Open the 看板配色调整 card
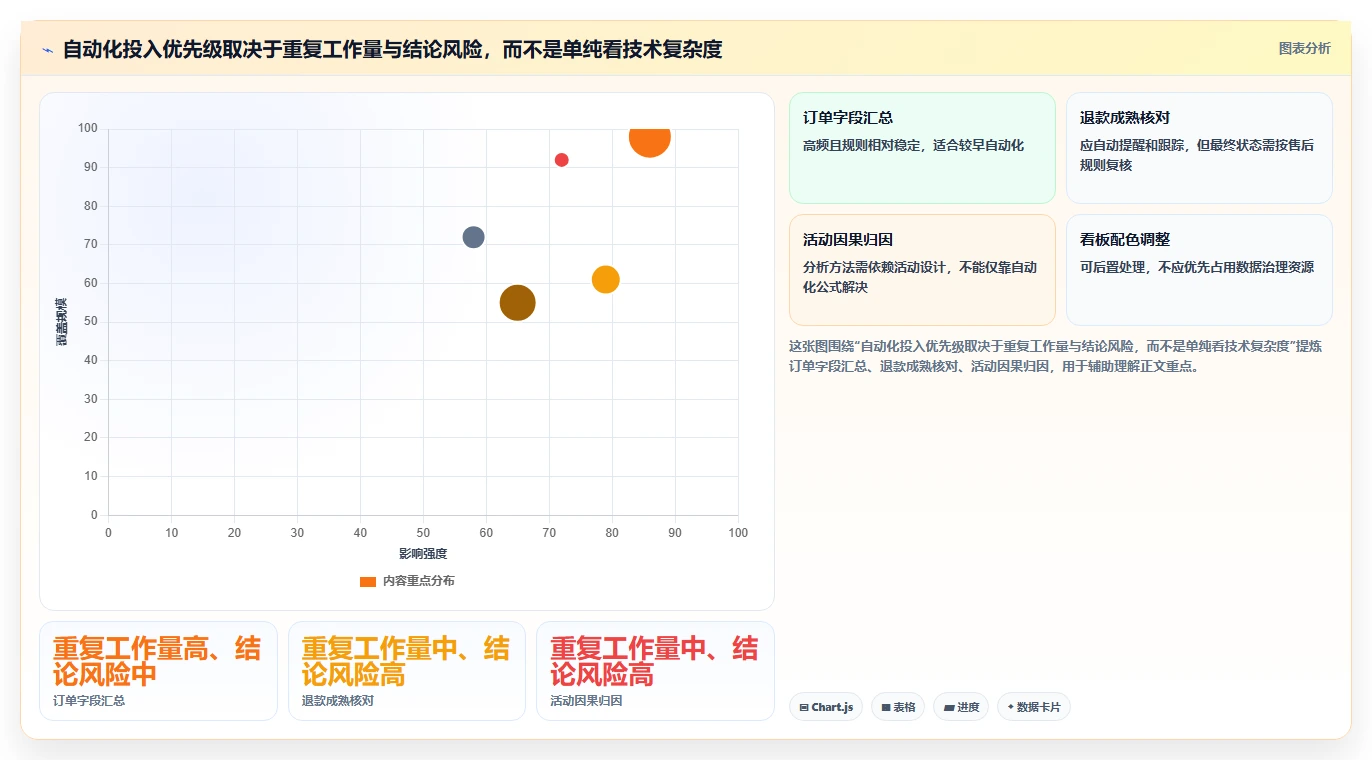 [x=1199, y=270]
